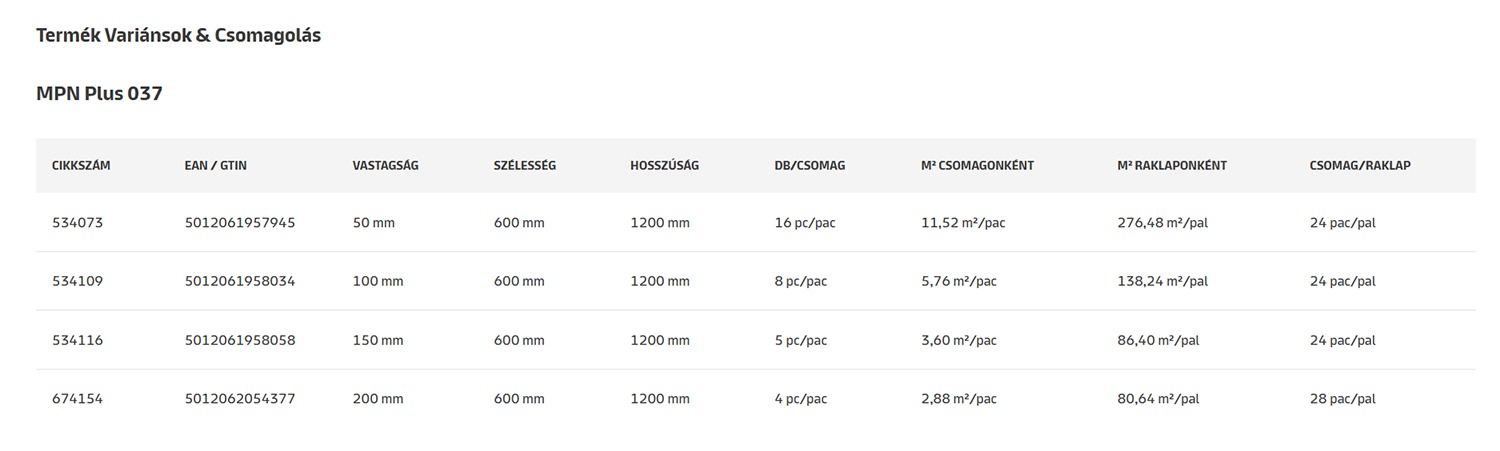Screen dimensions: 1500x451
Task: Click article number 674154
Action: click(77, 399)
